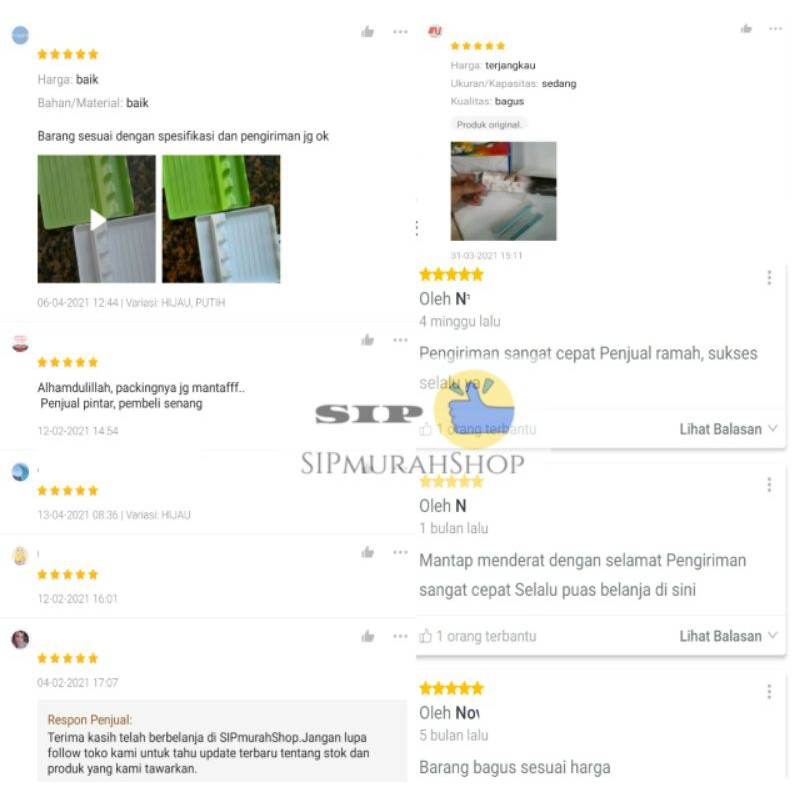Open second photo of green and white trays
The image size is (800, 800).
coord(221,219)
